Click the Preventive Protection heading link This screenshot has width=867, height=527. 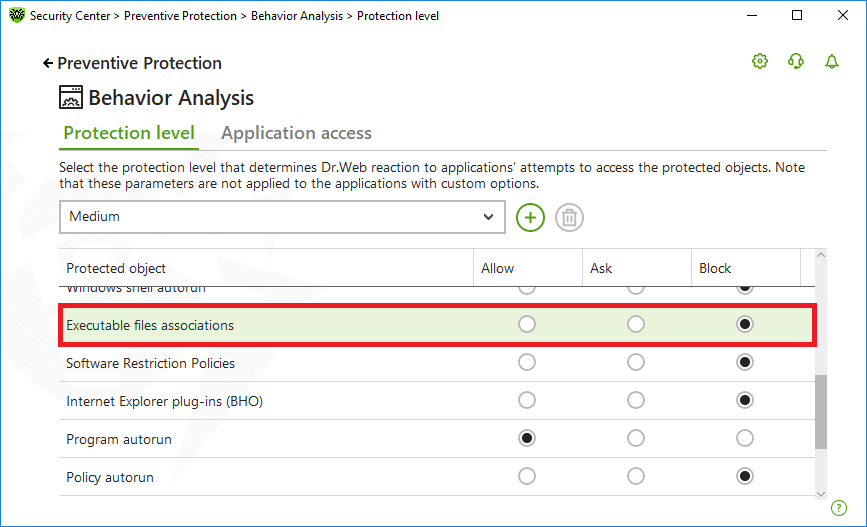point(139,64)
